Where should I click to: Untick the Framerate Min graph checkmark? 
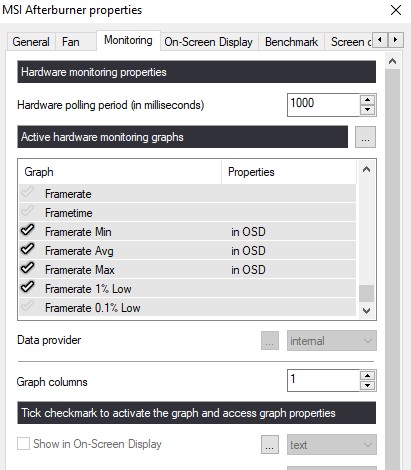pyautogui.click(x=28, y=230)
